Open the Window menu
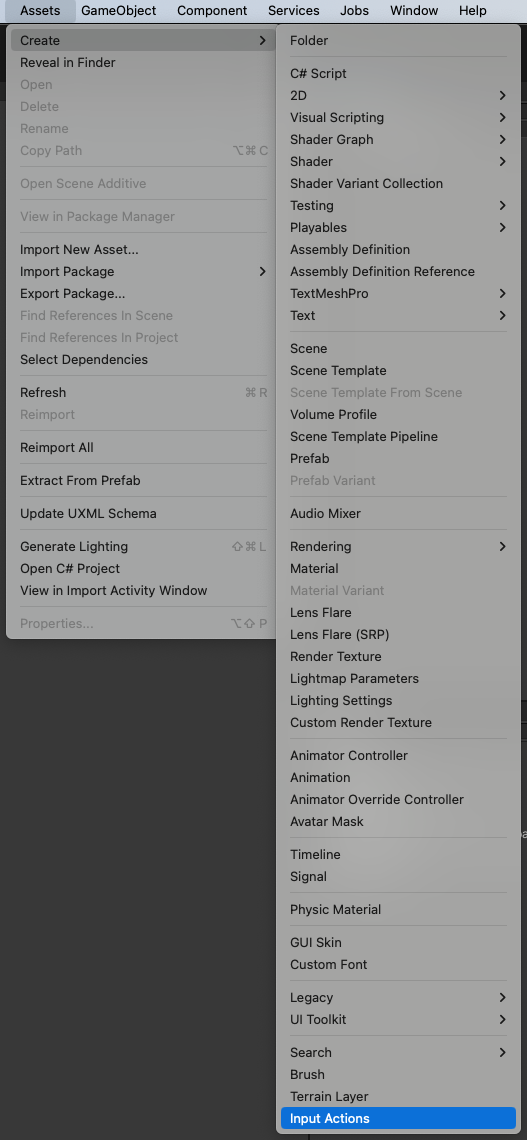This screenshot has width=527, height=1140. tap(414, 11)
